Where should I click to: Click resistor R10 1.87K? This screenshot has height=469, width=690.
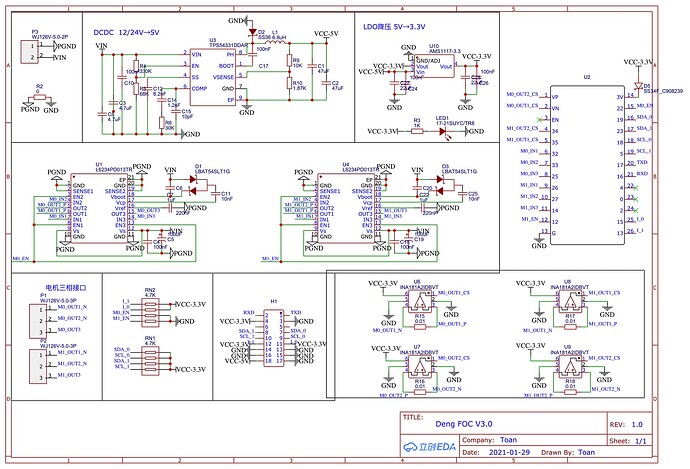(x=289, y=83)
